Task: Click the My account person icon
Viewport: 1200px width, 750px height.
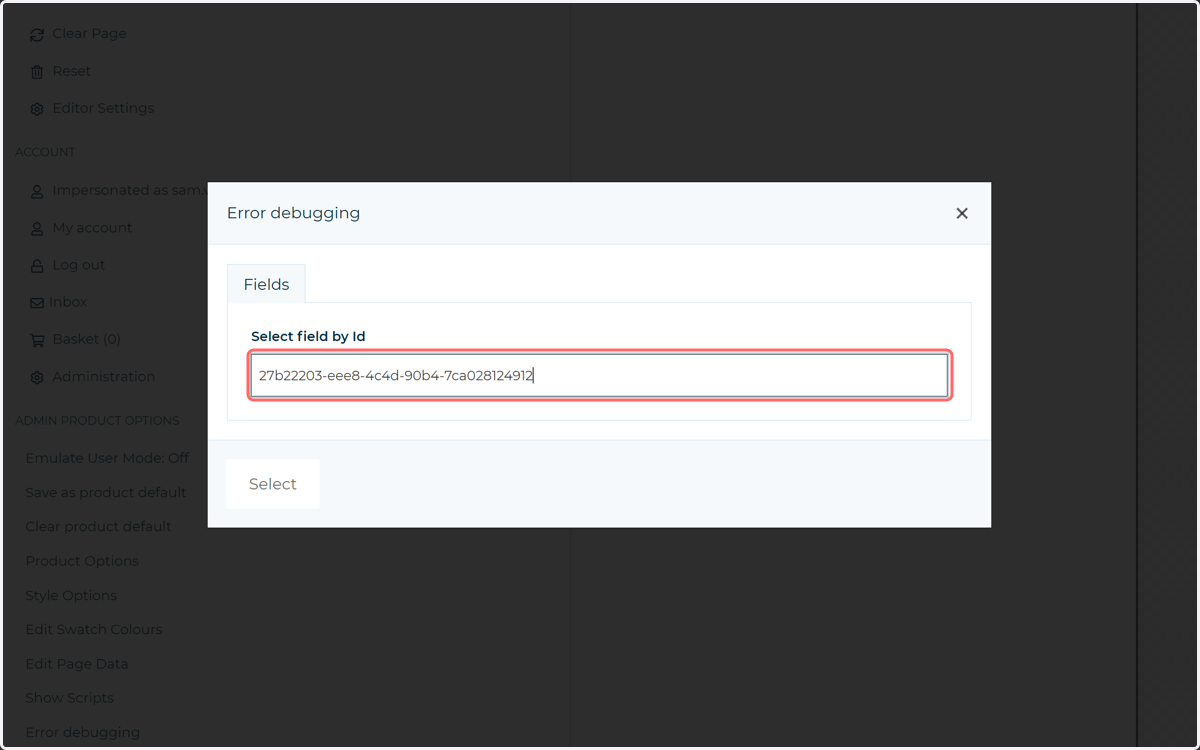Action: 37,229
